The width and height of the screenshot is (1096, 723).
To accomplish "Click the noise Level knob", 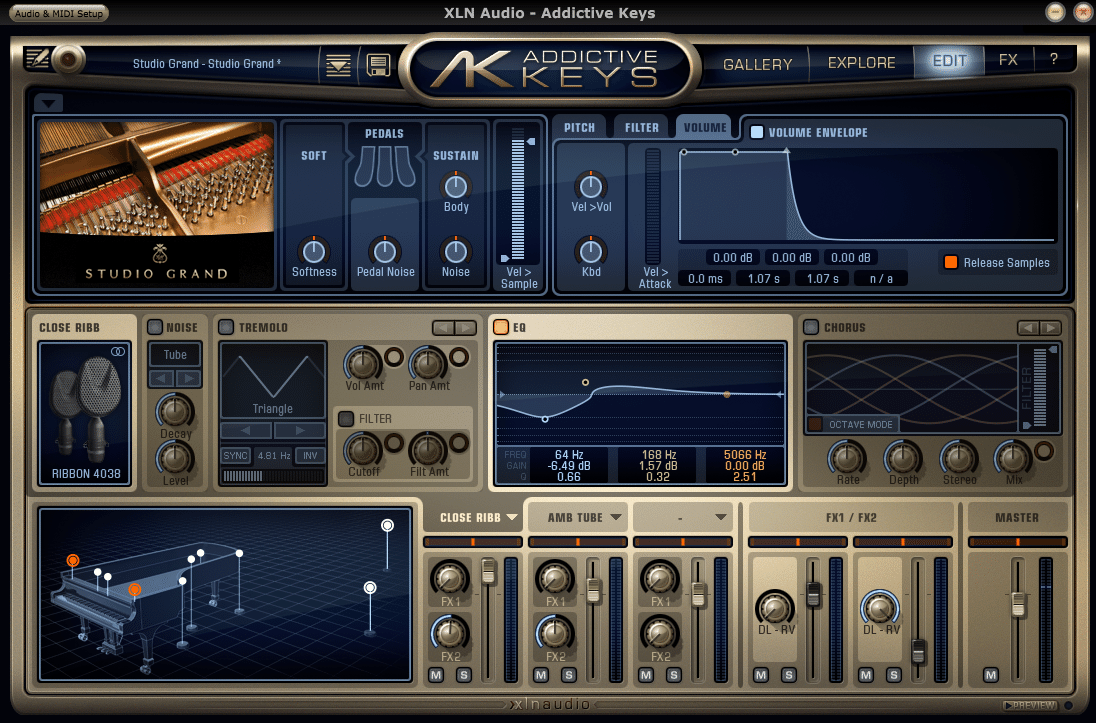I will click(x=175, y=459).
